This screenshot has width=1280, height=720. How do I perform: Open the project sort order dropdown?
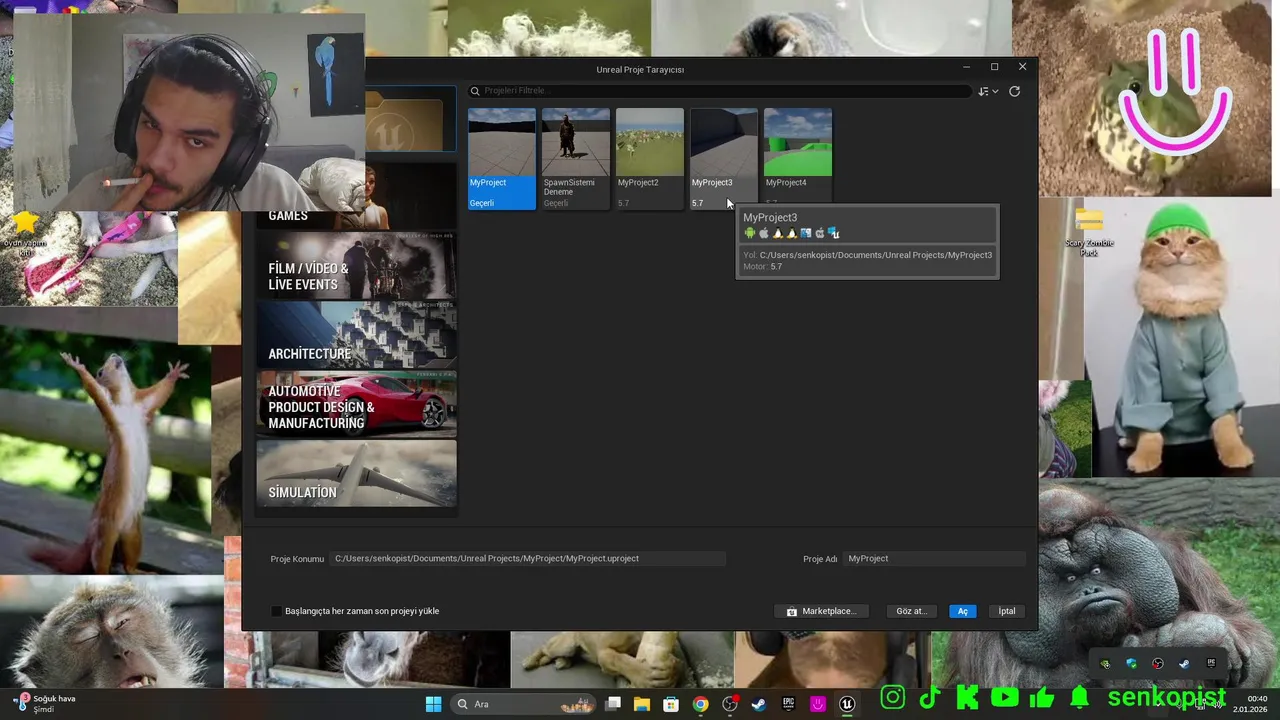coord(988,91)
